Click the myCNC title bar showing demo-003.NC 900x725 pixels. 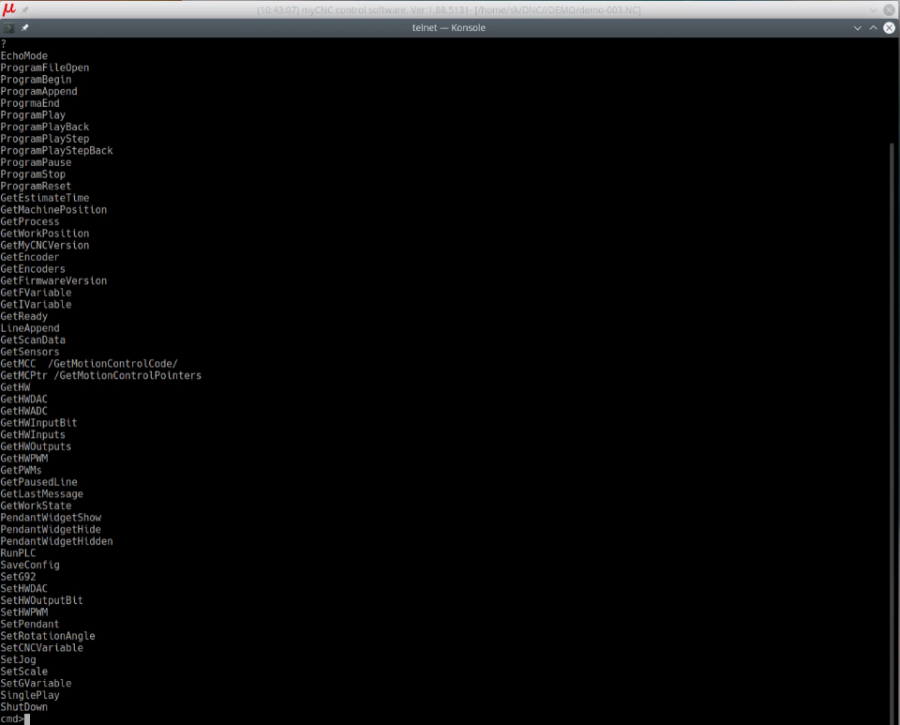point(450,9)
